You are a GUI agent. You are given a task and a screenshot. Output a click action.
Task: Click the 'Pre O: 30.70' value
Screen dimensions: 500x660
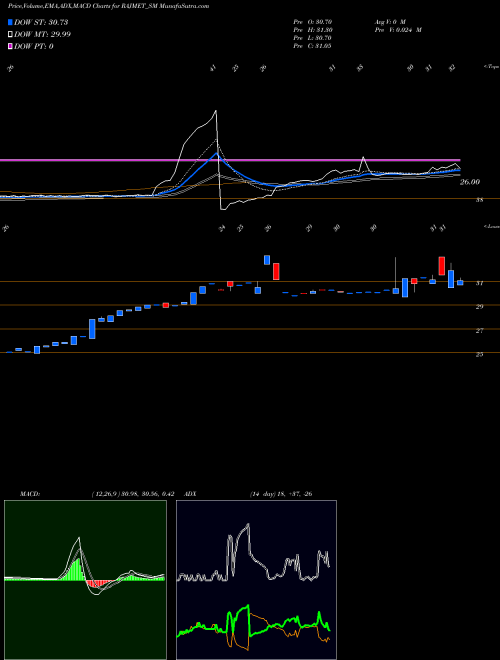pos(313,21)
